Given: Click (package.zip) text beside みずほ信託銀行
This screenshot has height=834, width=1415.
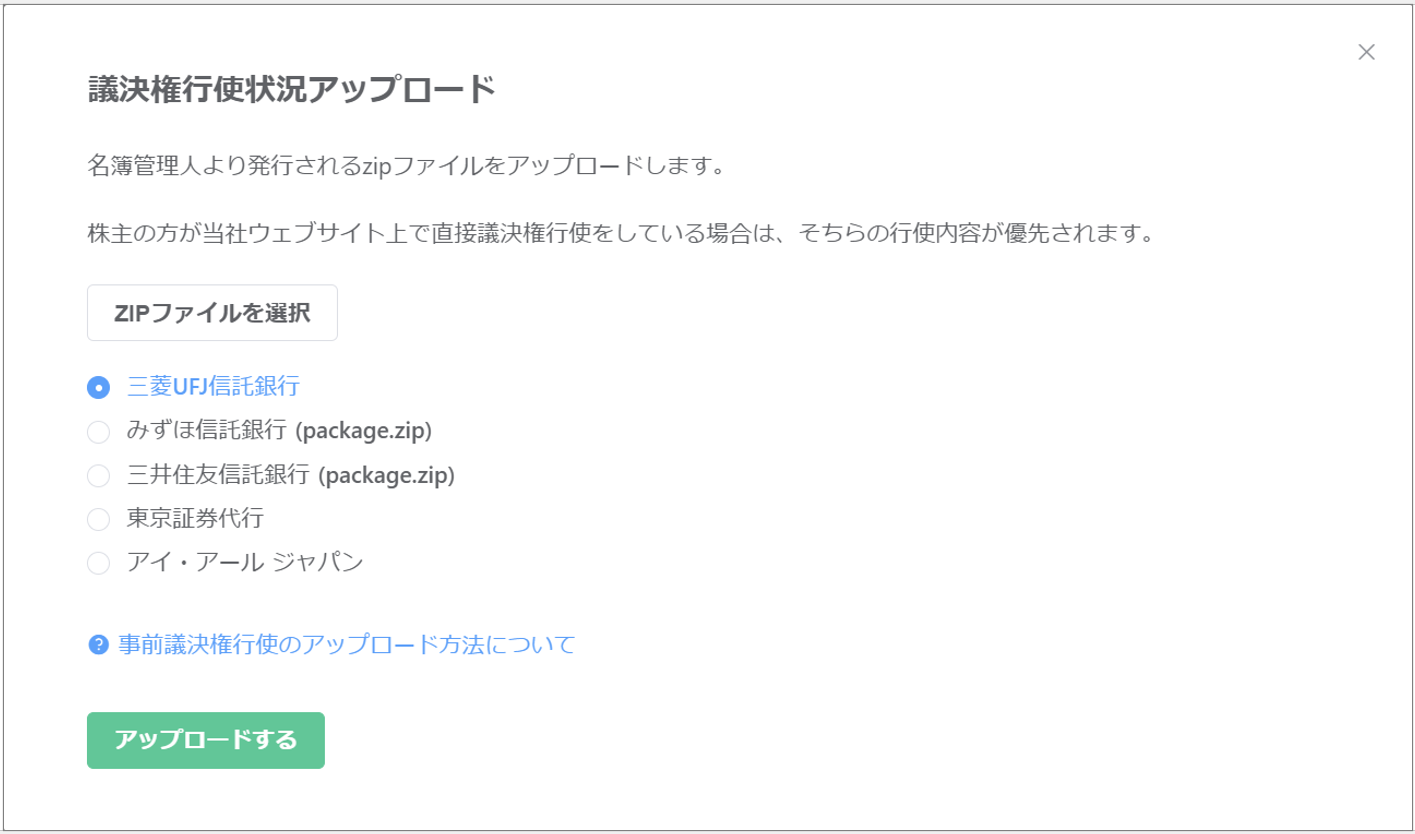Looking at the screenshot, I should 365,431.
